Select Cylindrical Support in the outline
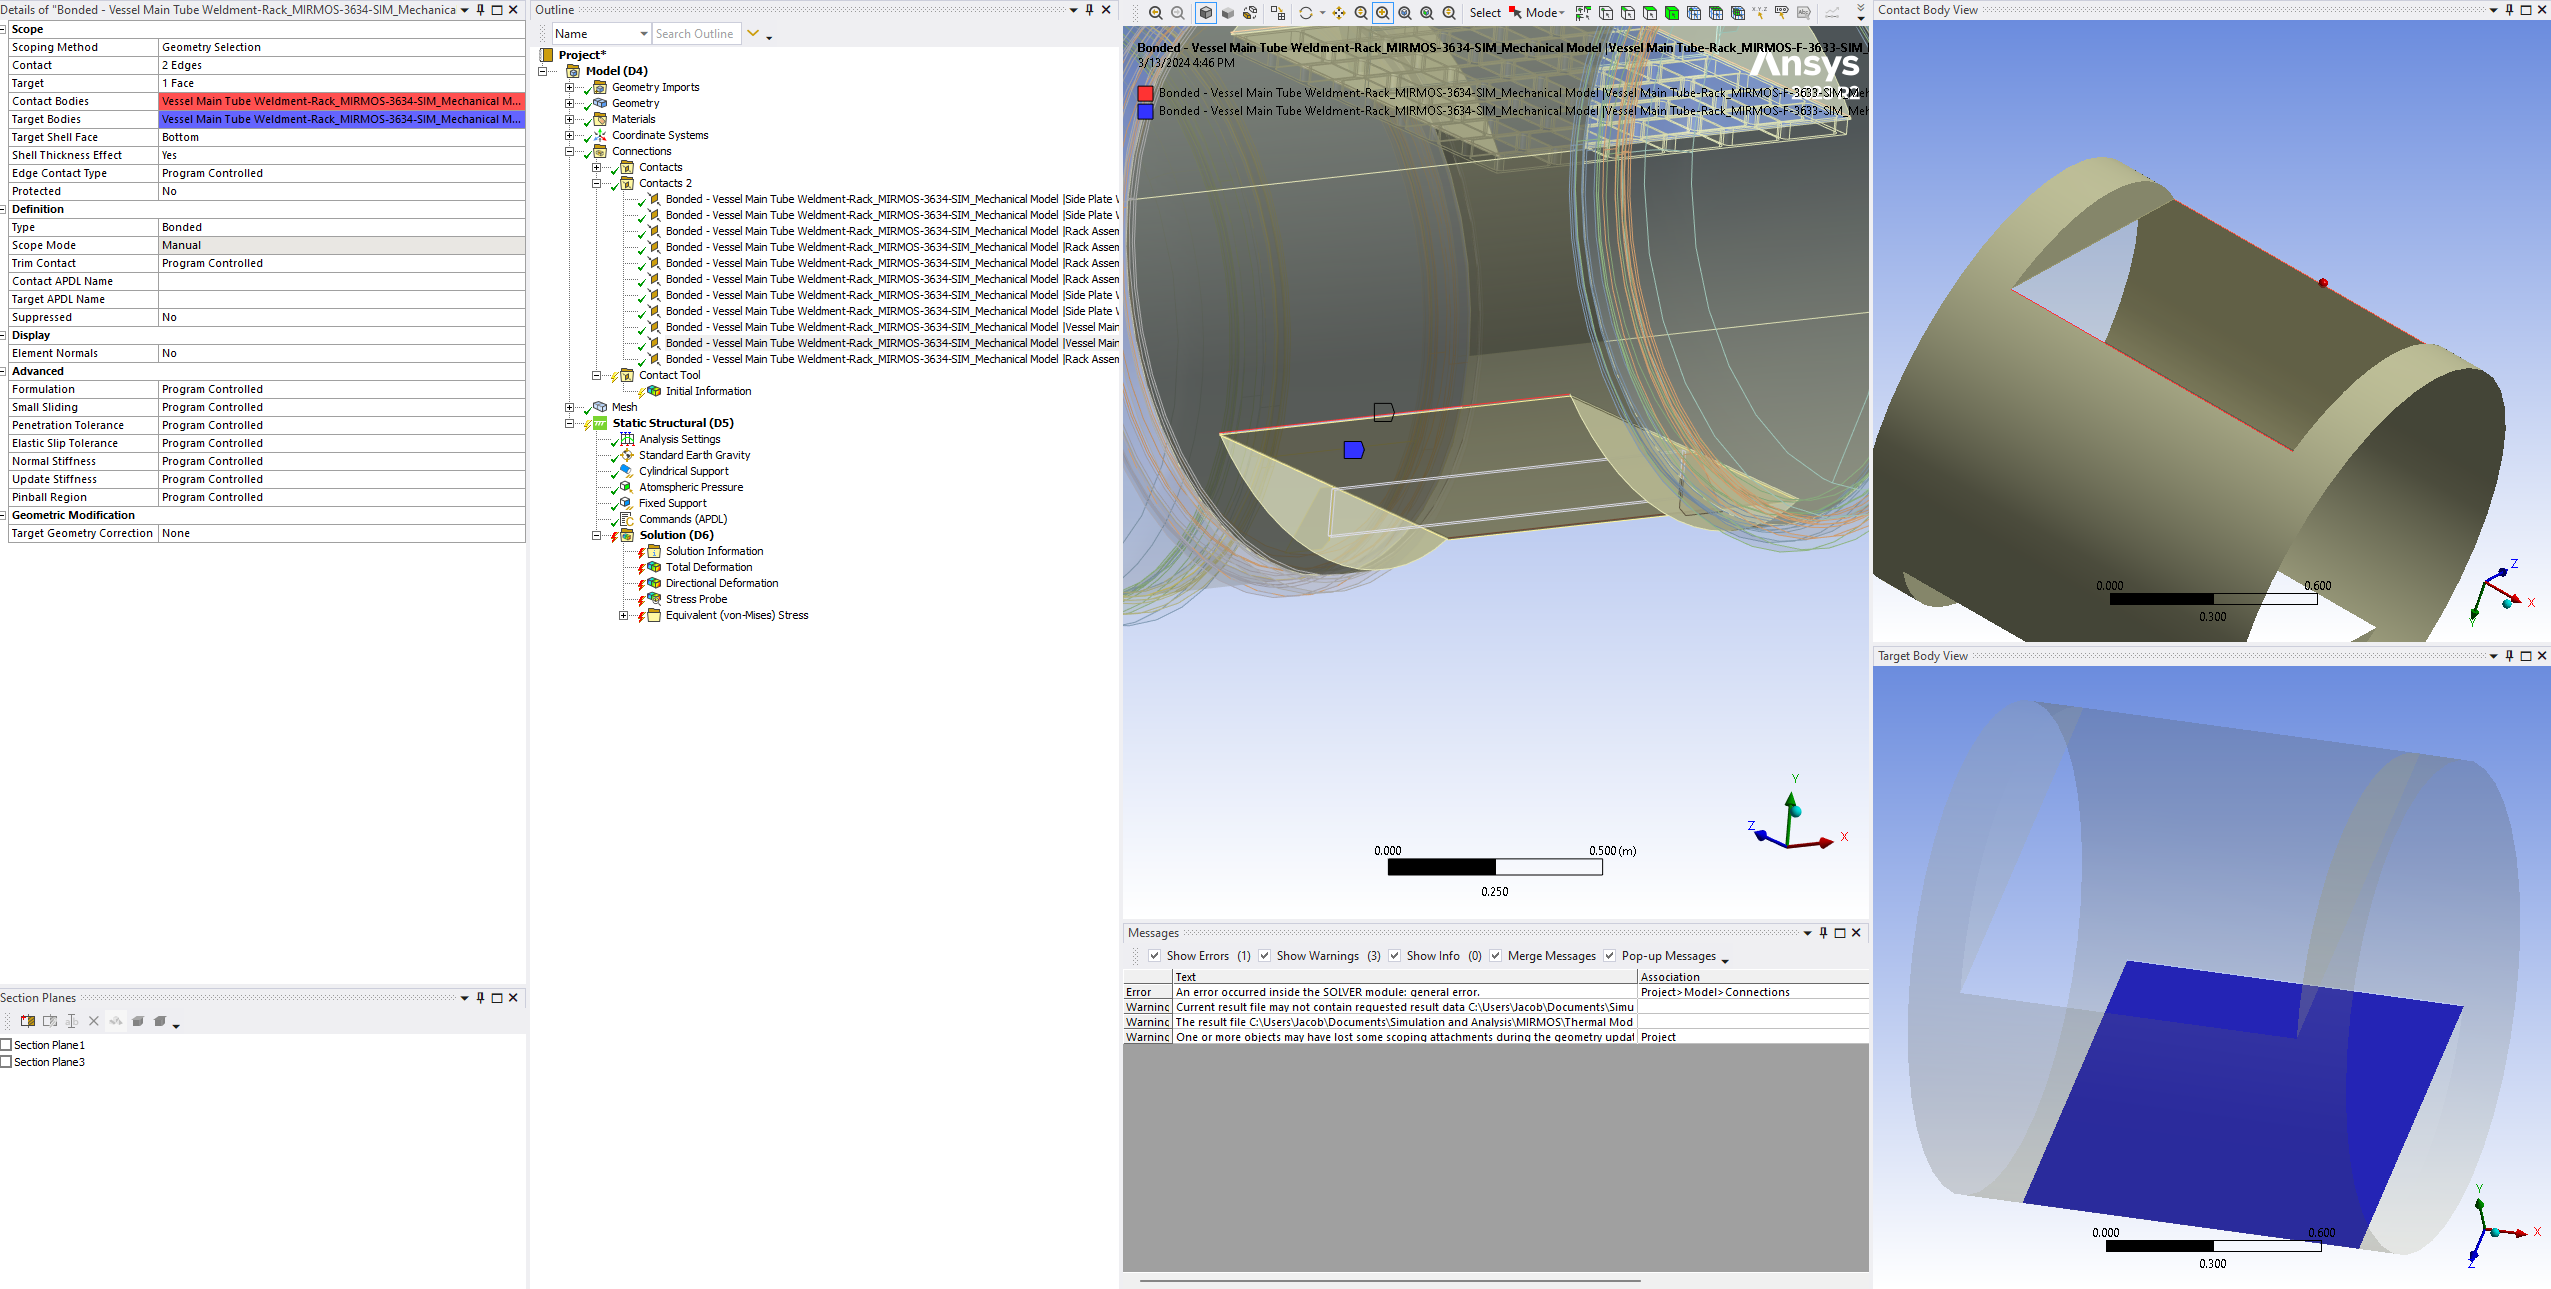 (684, 472)
